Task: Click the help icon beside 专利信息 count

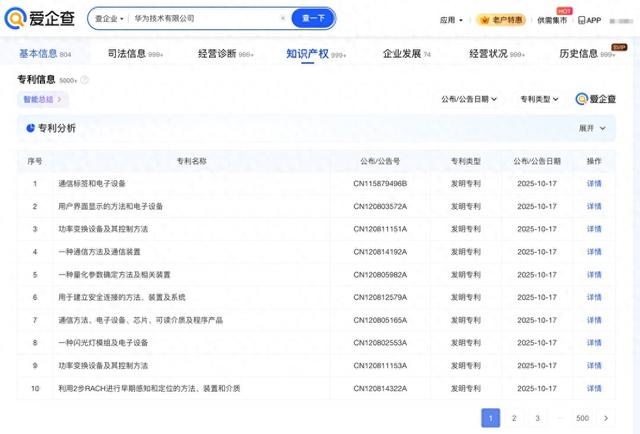Action: 84,79
